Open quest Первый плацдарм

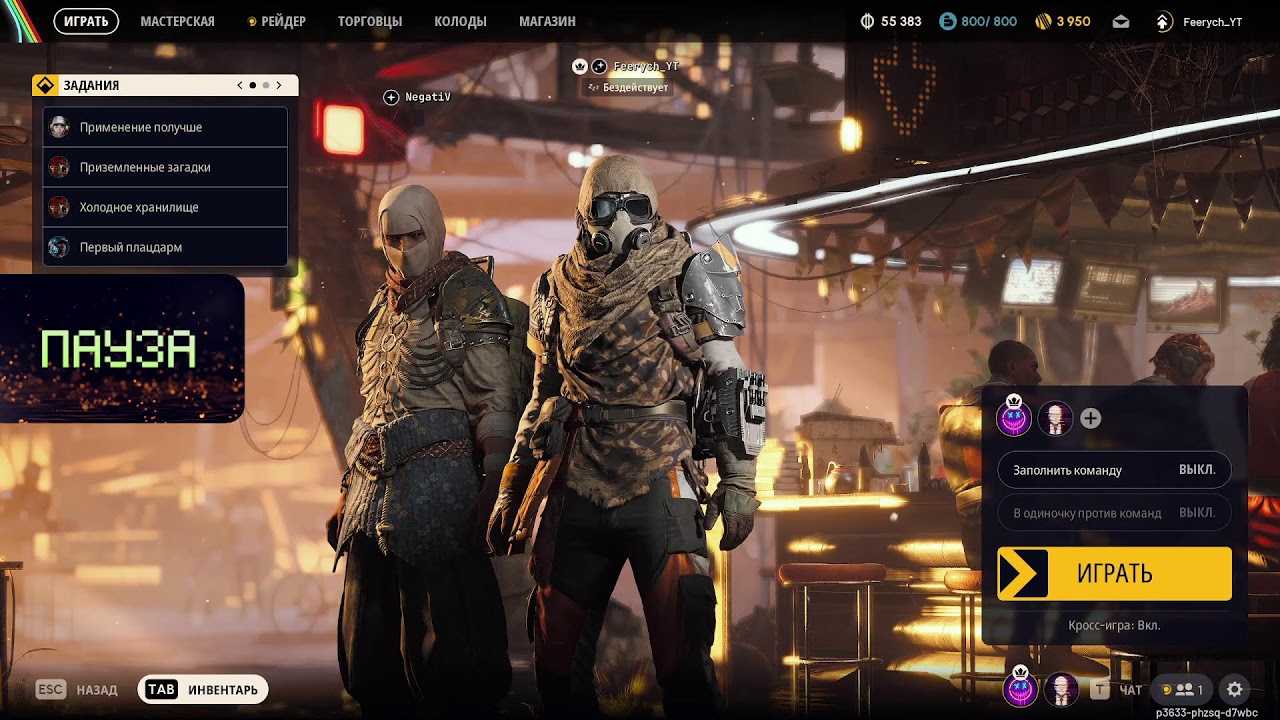coord(165,247)
